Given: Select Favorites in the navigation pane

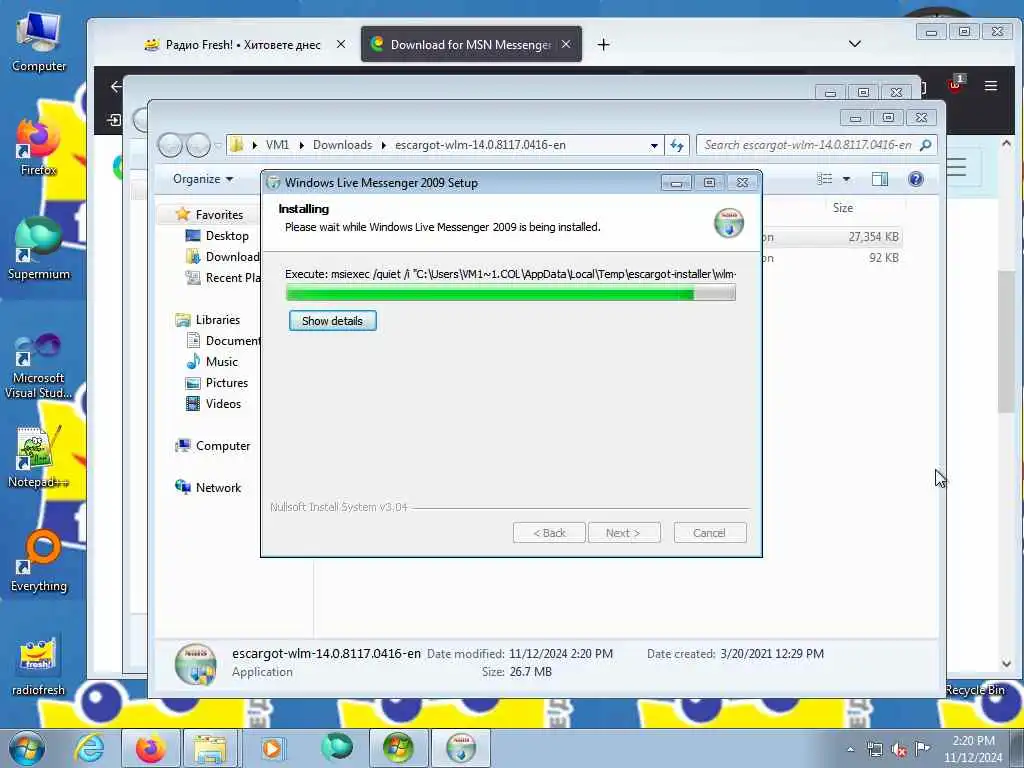Looking at the screenshot, I should tap(219, 215).
